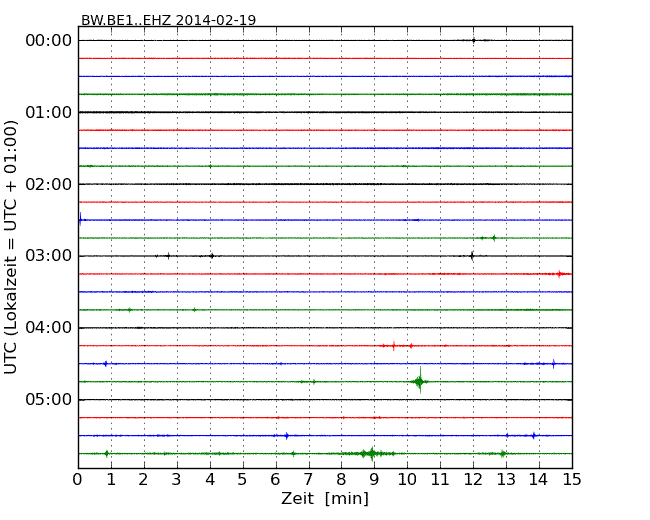Click the plot title BW.BE1..EHZ 2014-02-19
This screenshot has height=520, width=650.
tap(168, 20)
